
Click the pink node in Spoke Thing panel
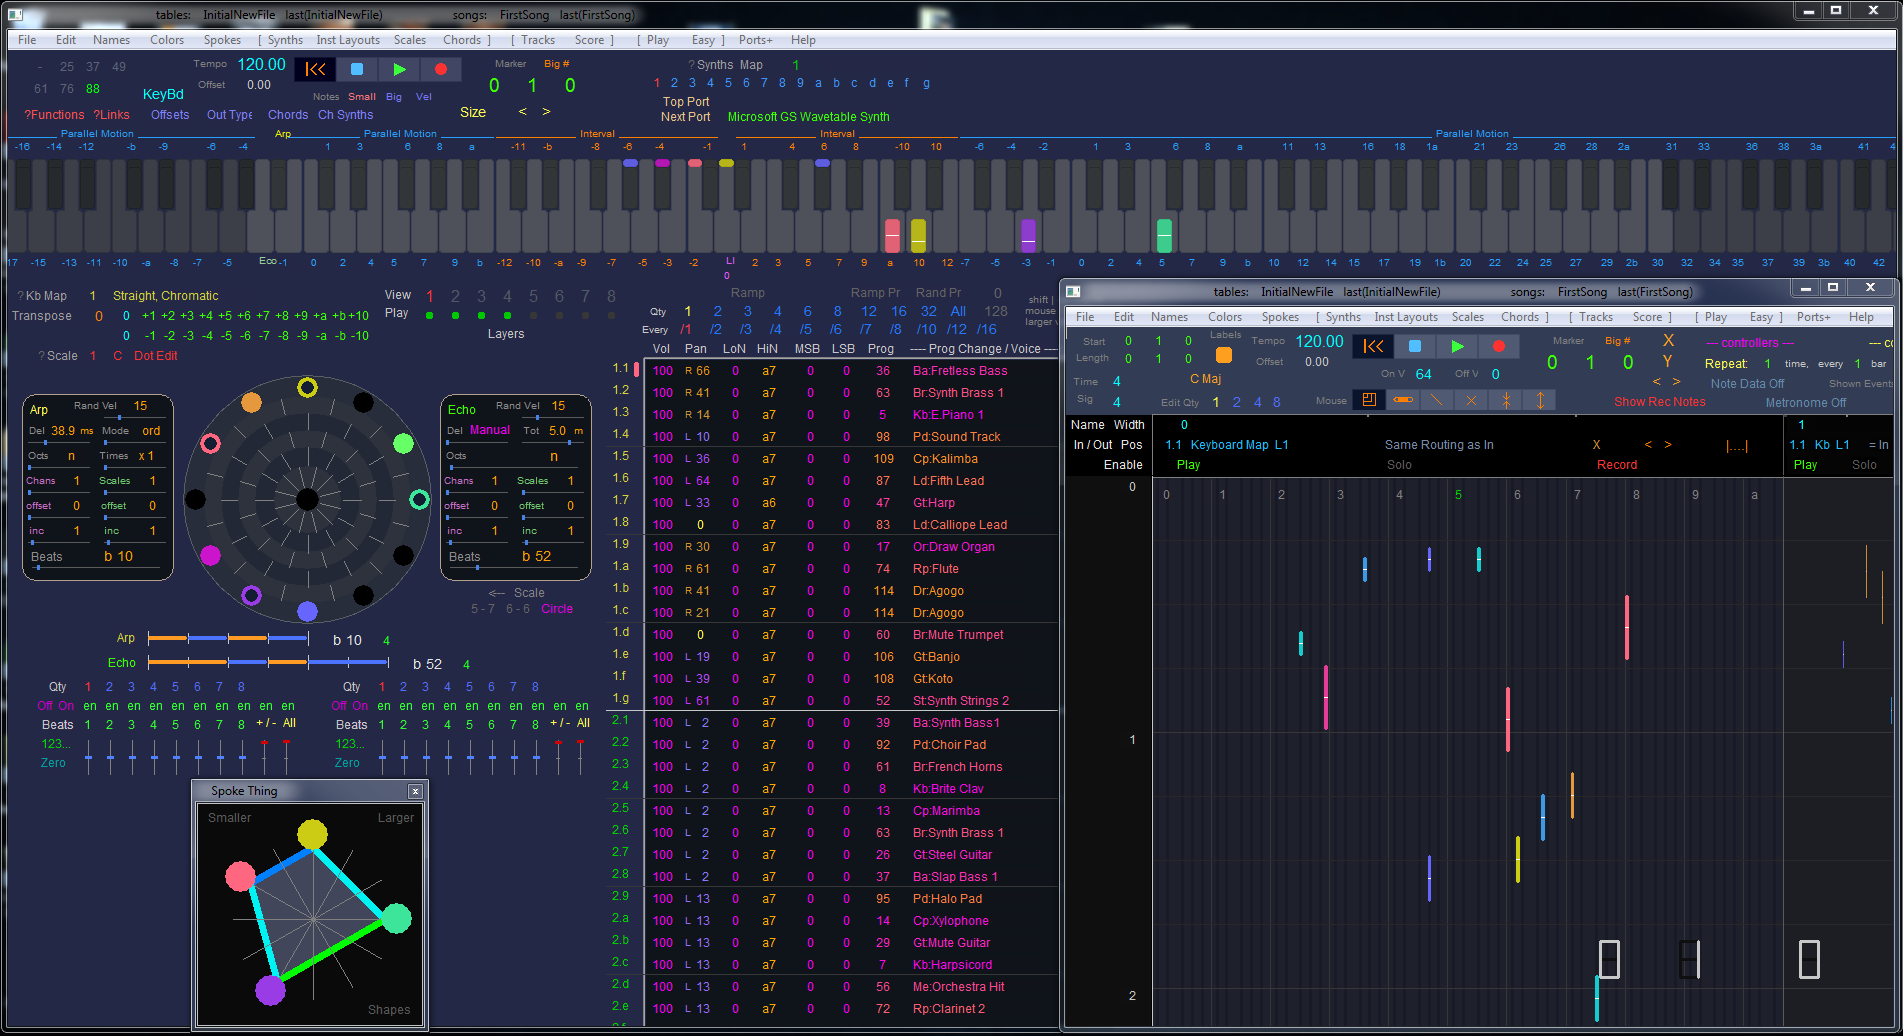click(240, 876)
